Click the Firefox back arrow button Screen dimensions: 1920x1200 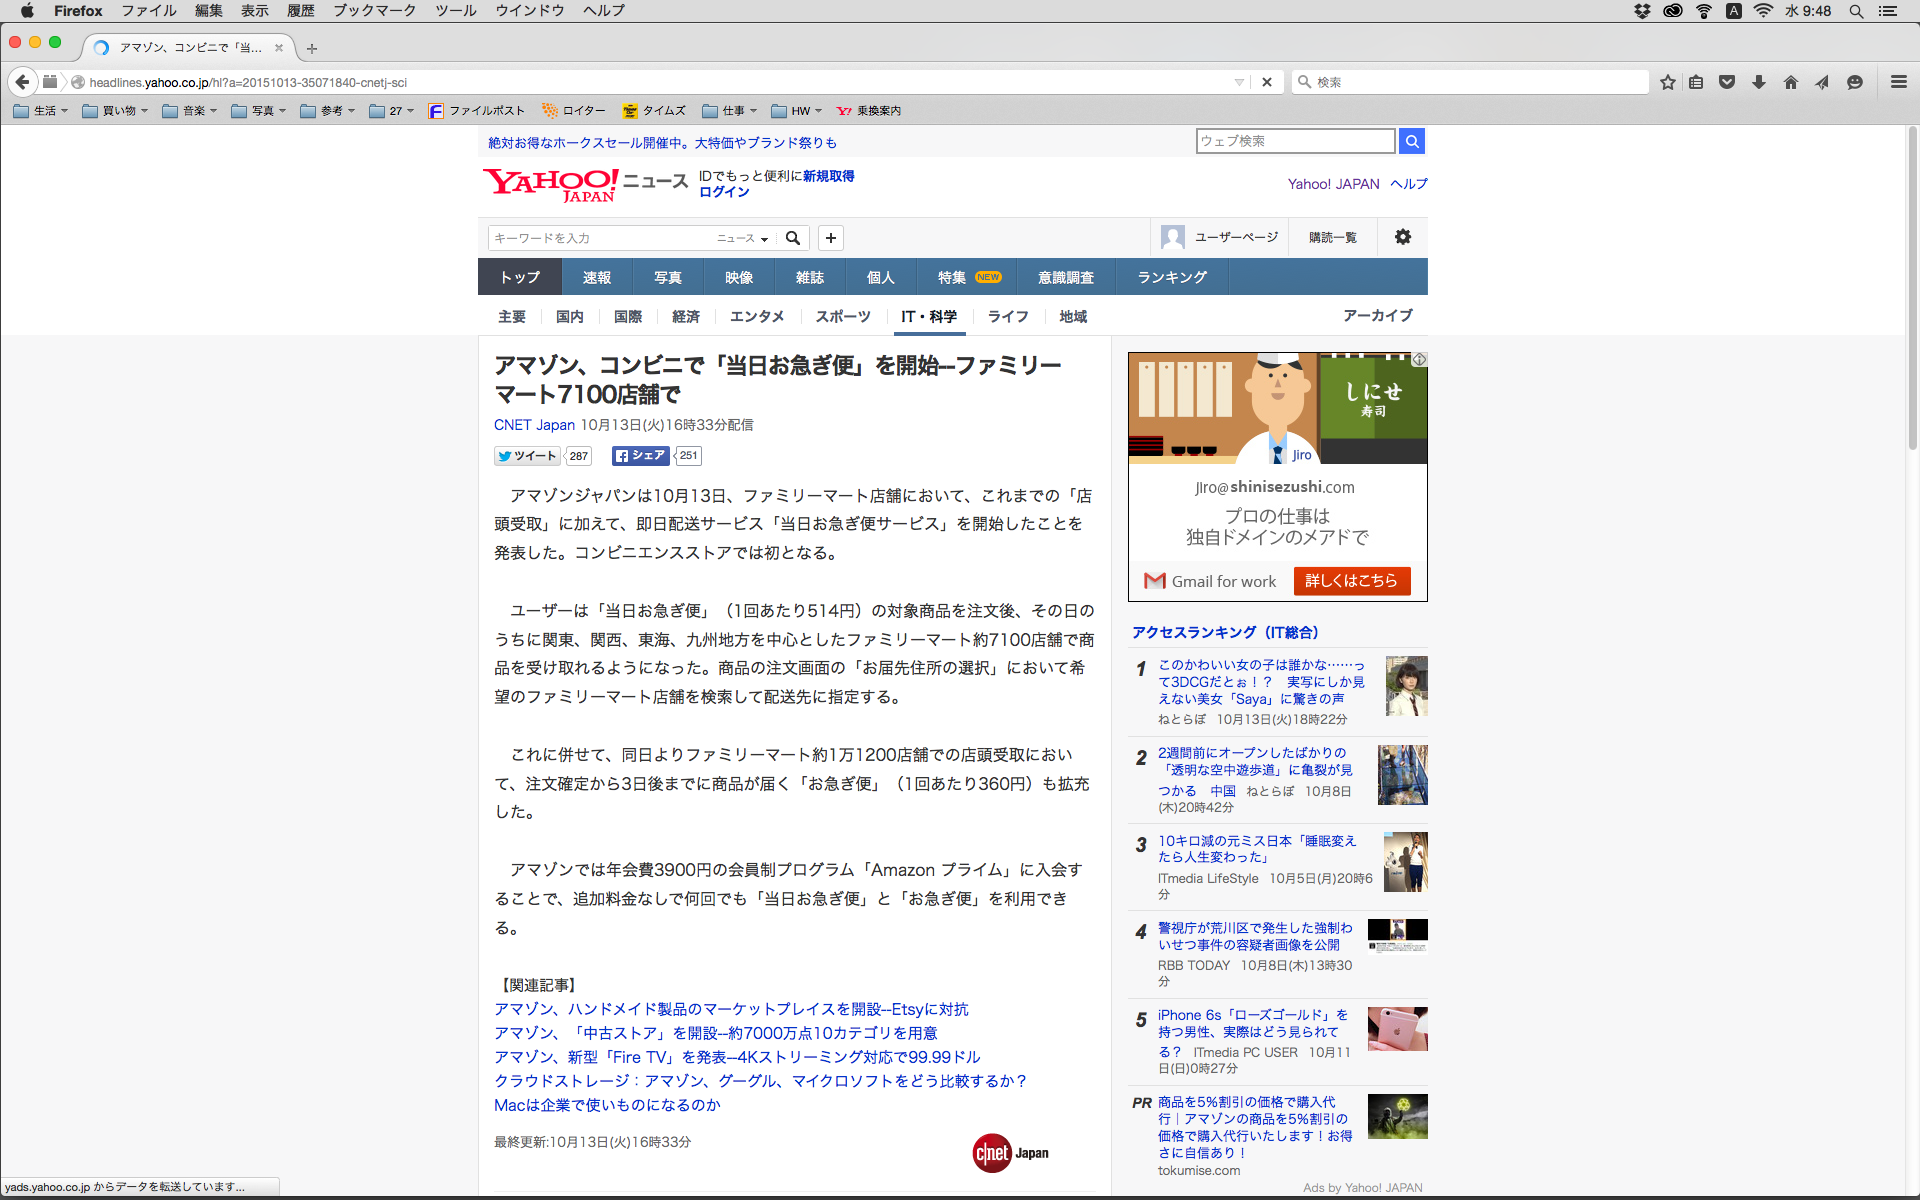22,82
